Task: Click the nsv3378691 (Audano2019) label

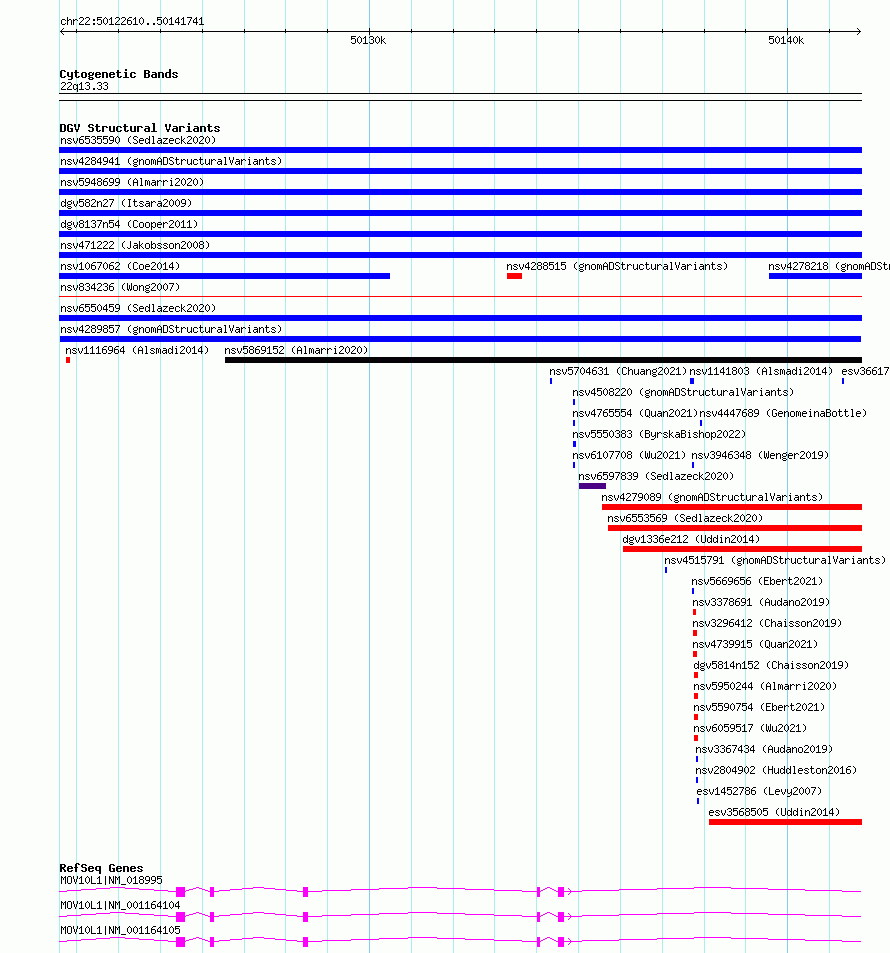Action: (x=761, y=602)
